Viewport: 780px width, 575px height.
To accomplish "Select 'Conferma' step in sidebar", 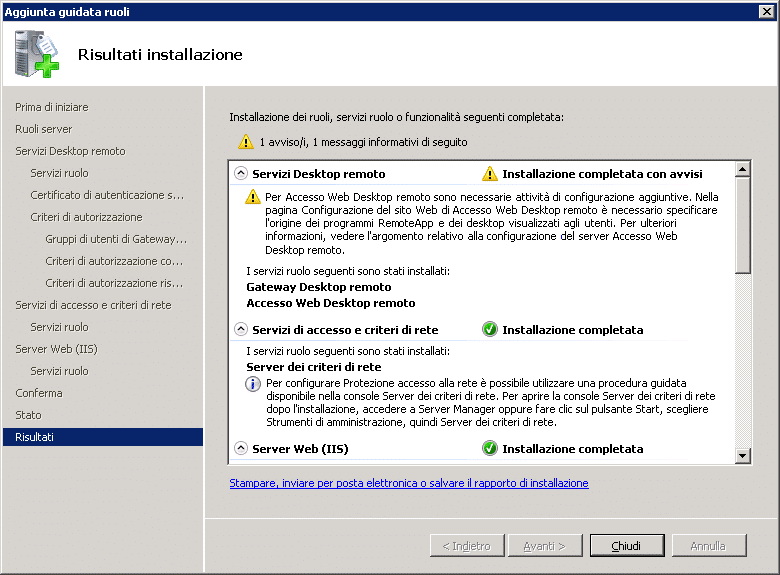I will pos(39,393).
